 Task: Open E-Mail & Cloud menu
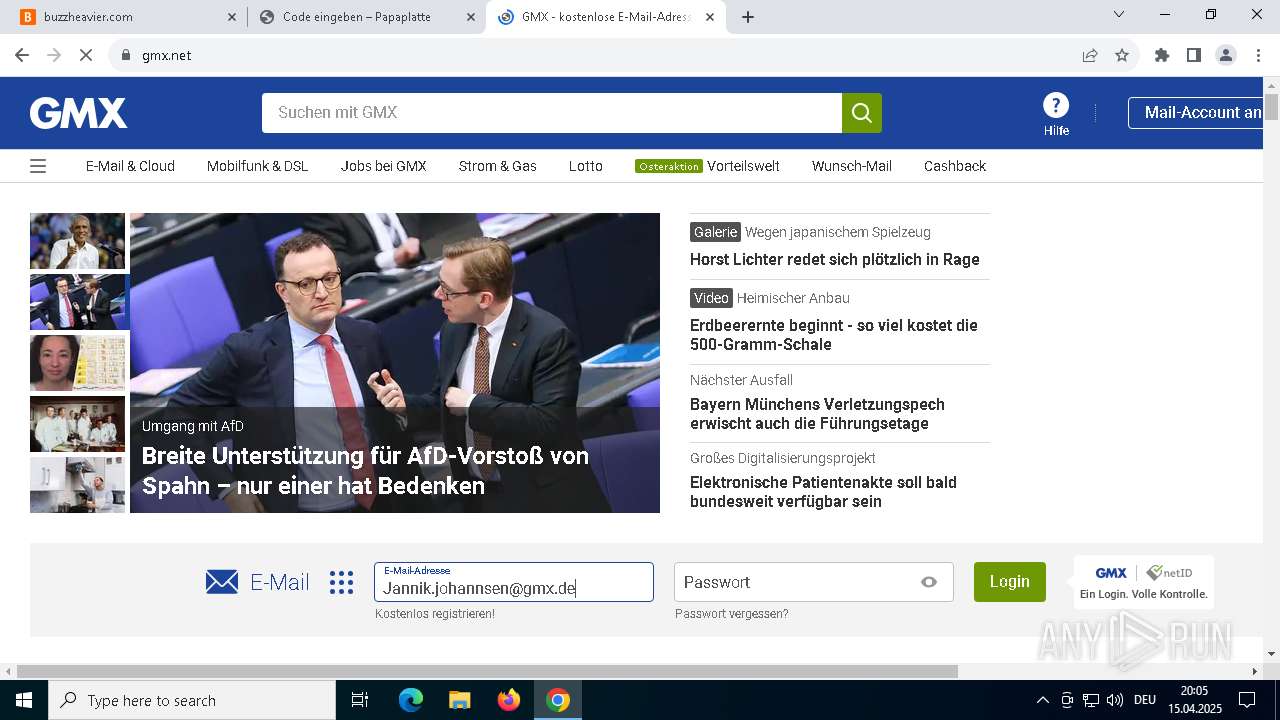(x=130, y=166)
